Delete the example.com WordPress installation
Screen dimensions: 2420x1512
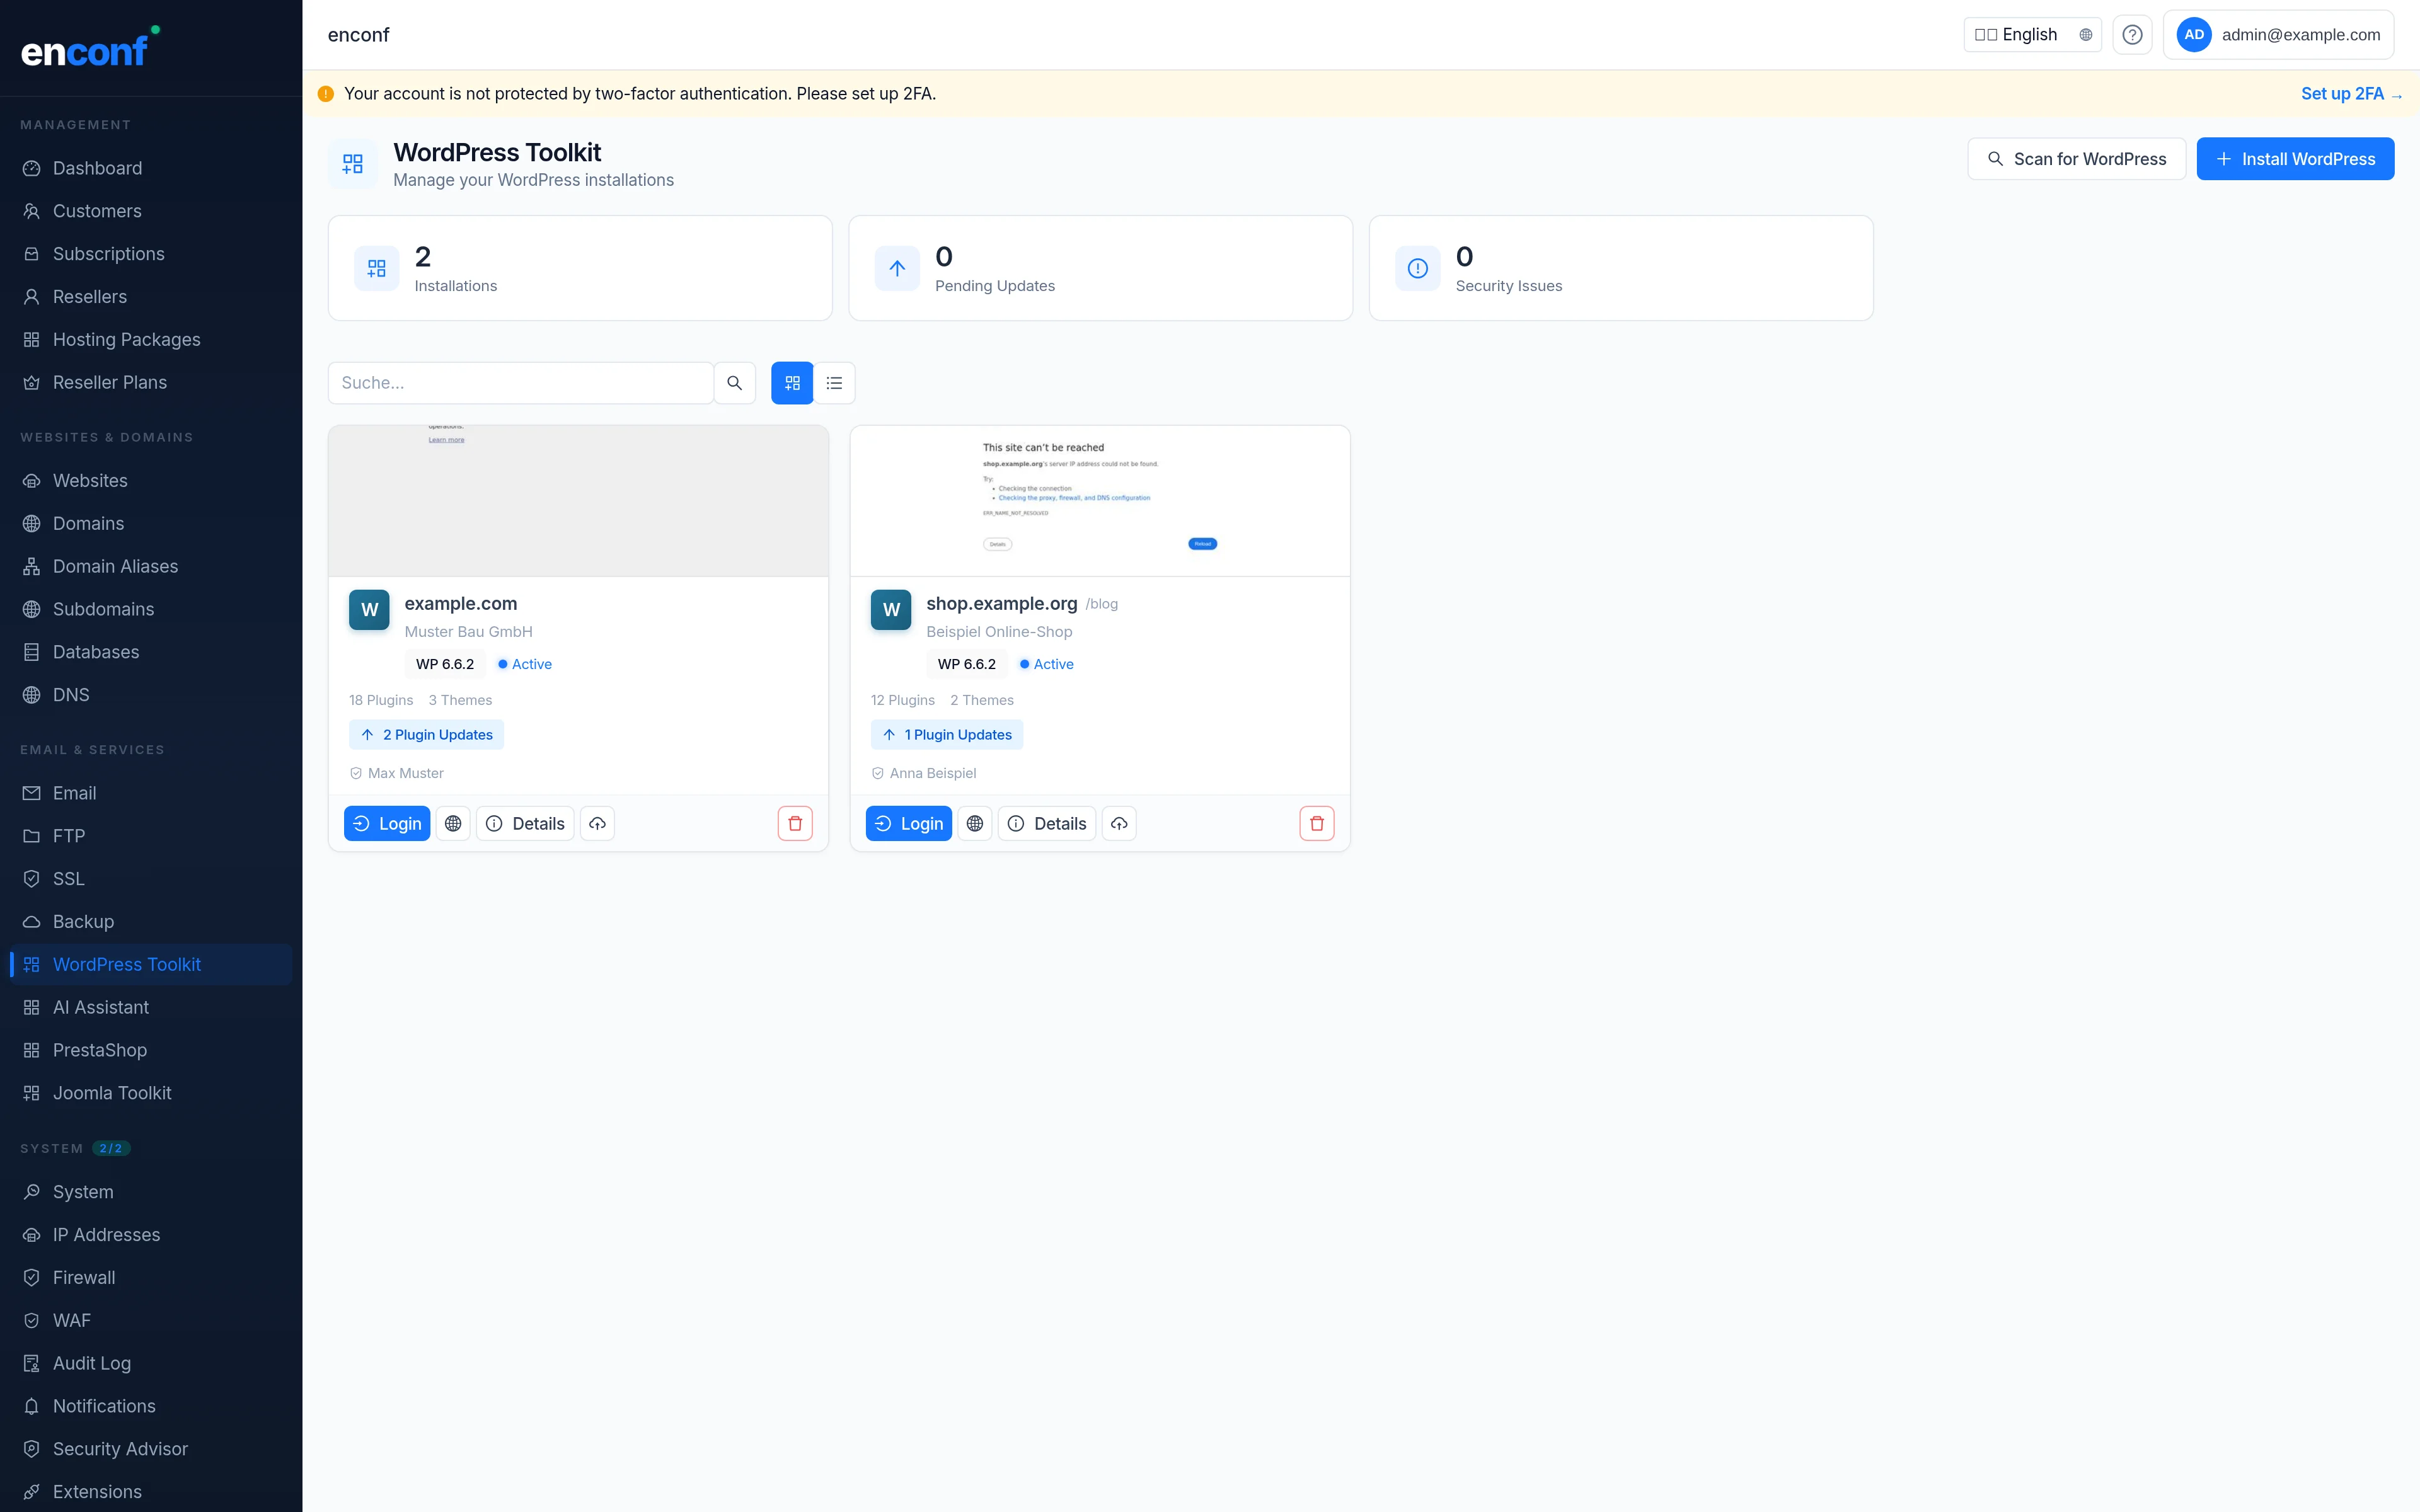pyautogui.click(x=795, y=824)
